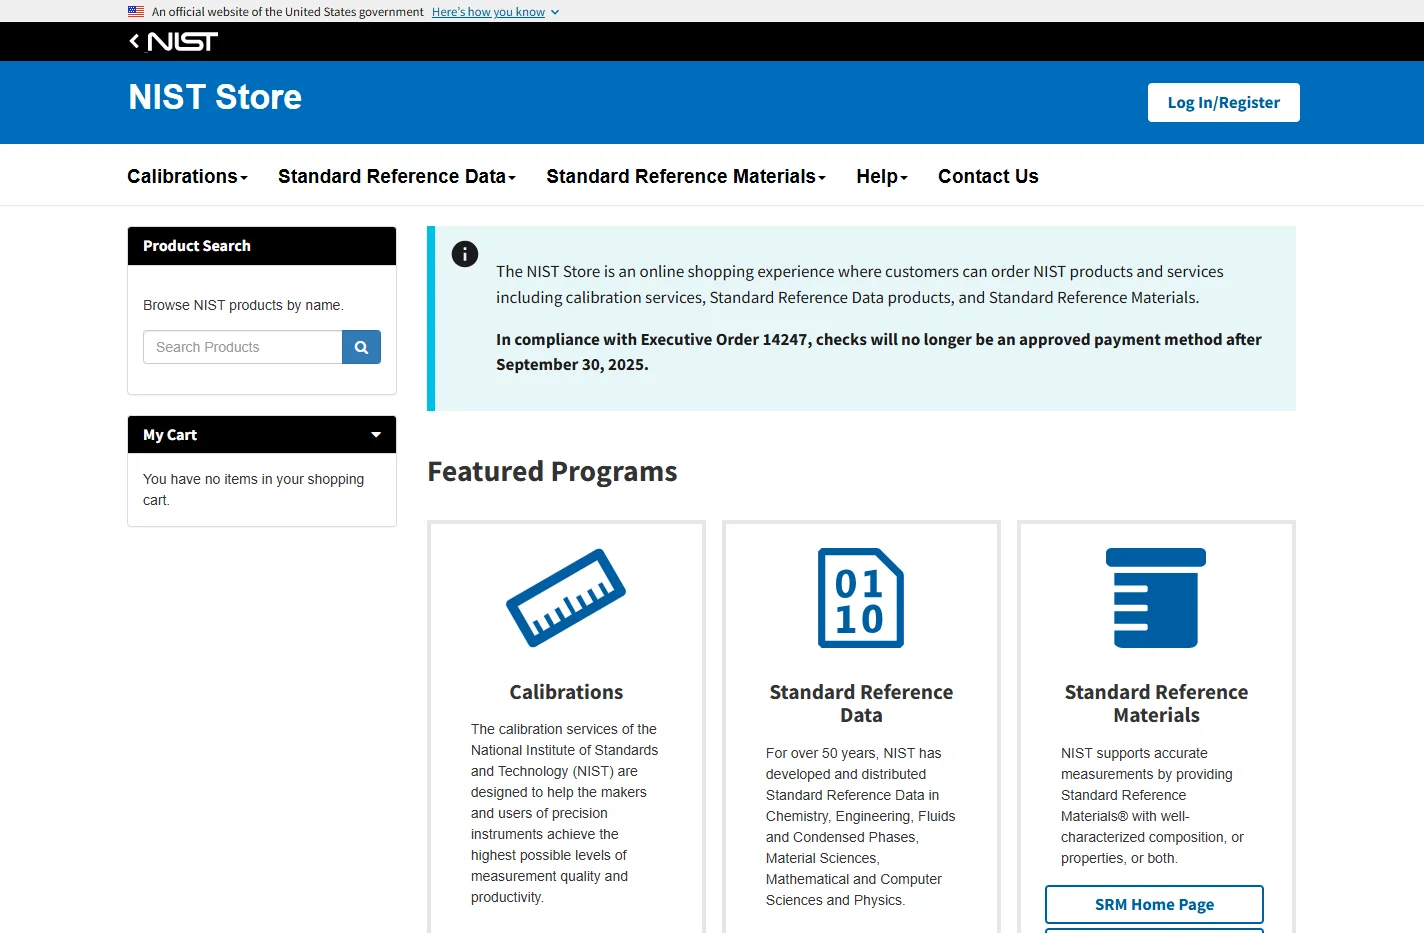Click the info circle icon in notice

(x=465, y=254)
